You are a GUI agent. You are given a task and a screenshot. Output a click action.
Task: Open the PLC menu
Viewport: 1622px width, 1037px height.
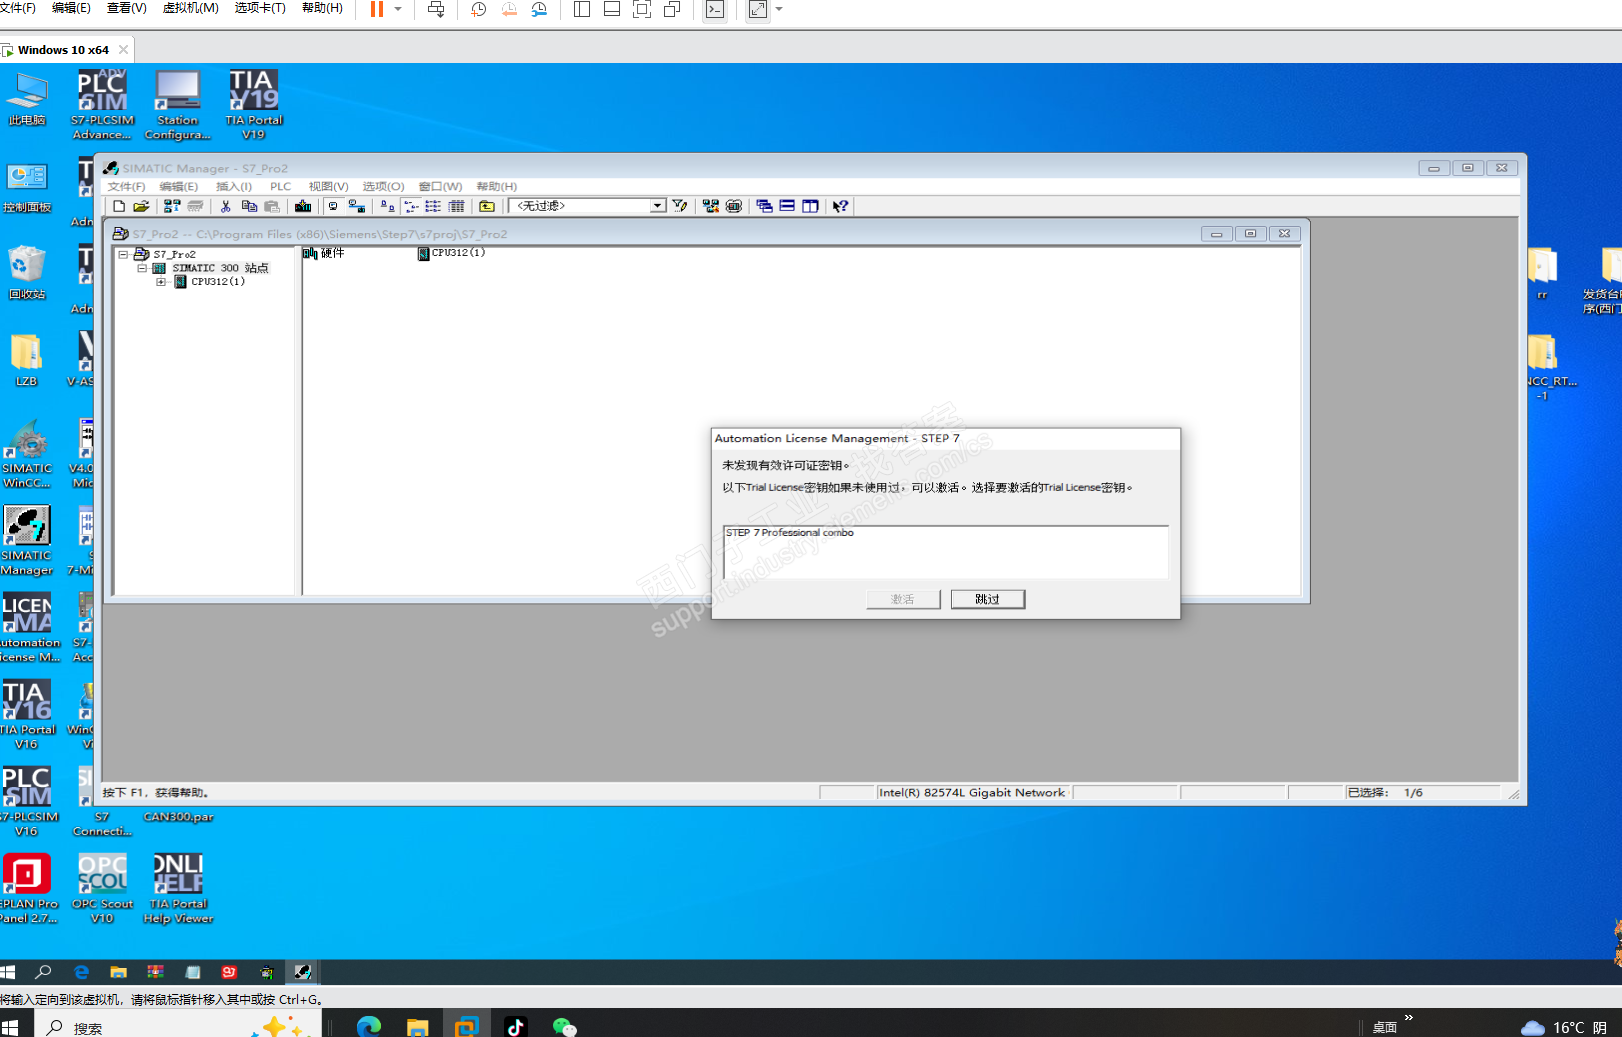280,186
